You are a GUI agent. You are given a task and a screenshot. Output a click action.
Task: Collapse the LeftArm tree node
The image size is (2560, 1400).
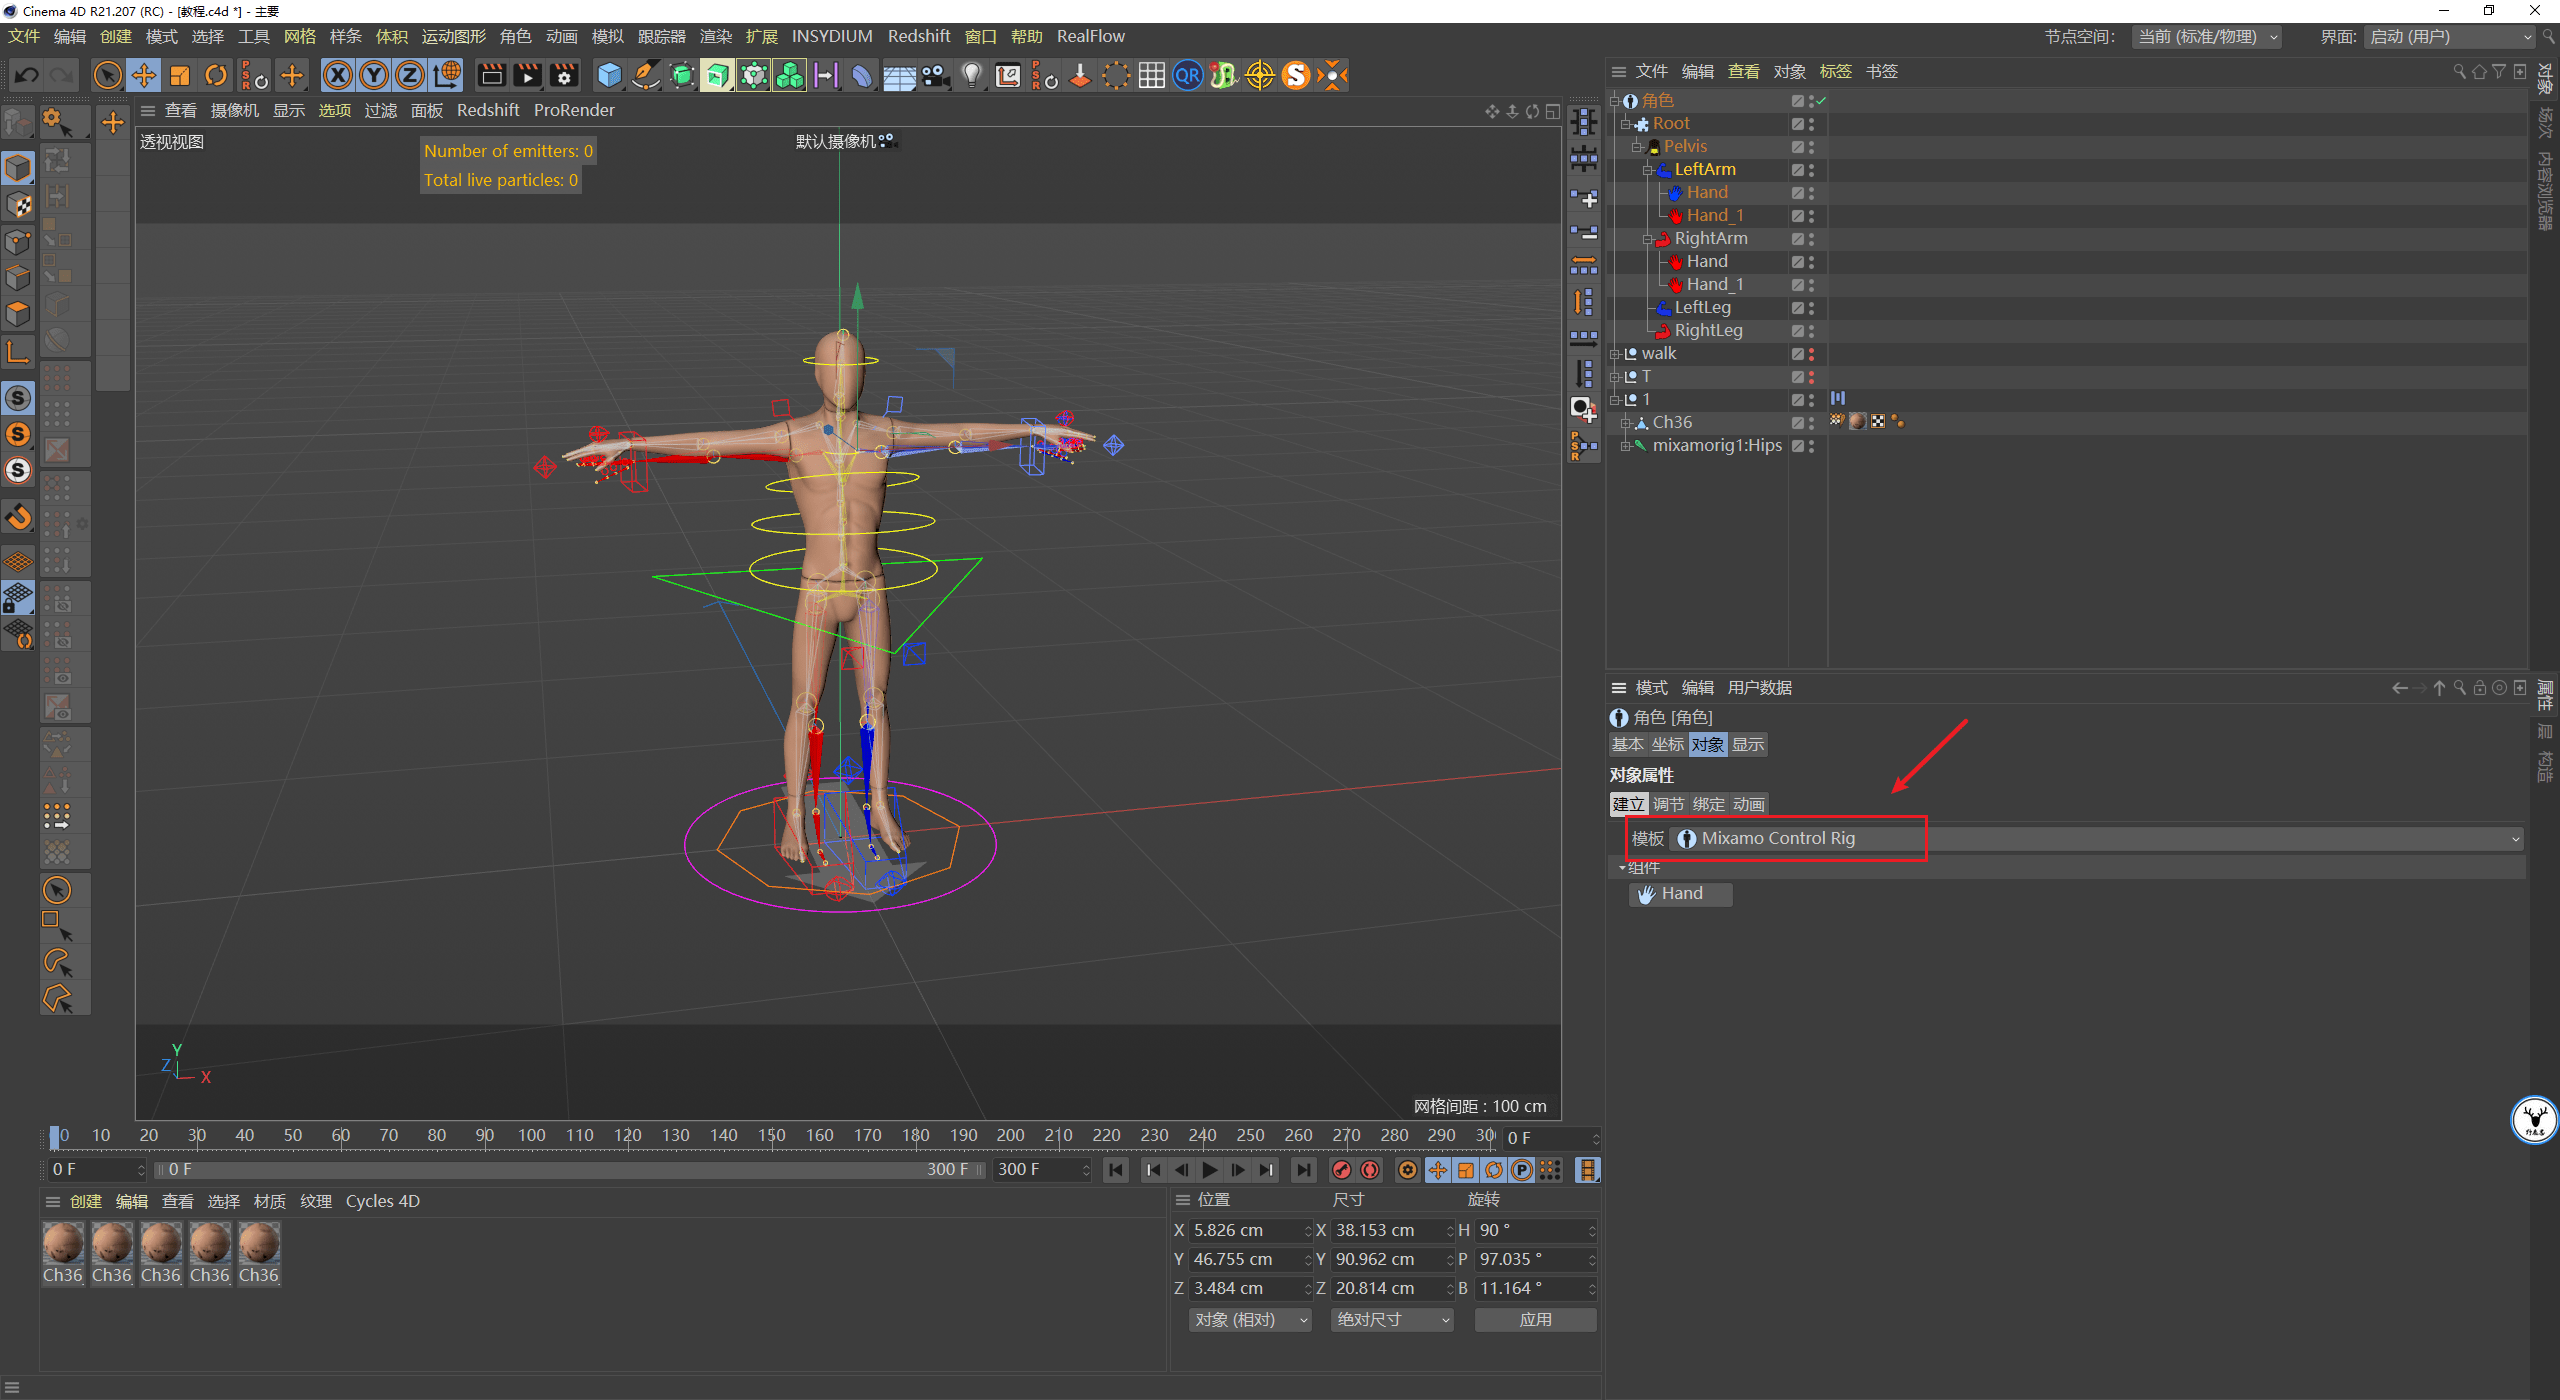1647,170
